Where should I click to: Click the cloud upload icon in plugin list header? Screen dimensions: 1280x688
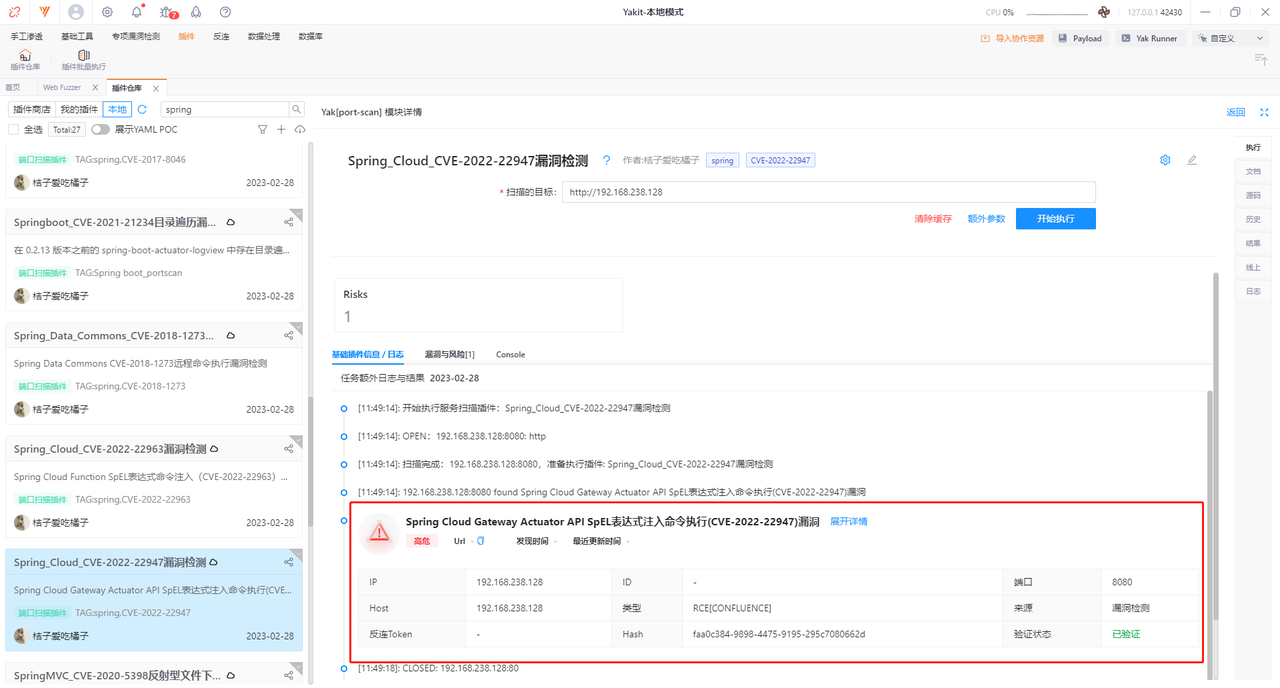tap(298, 129)
